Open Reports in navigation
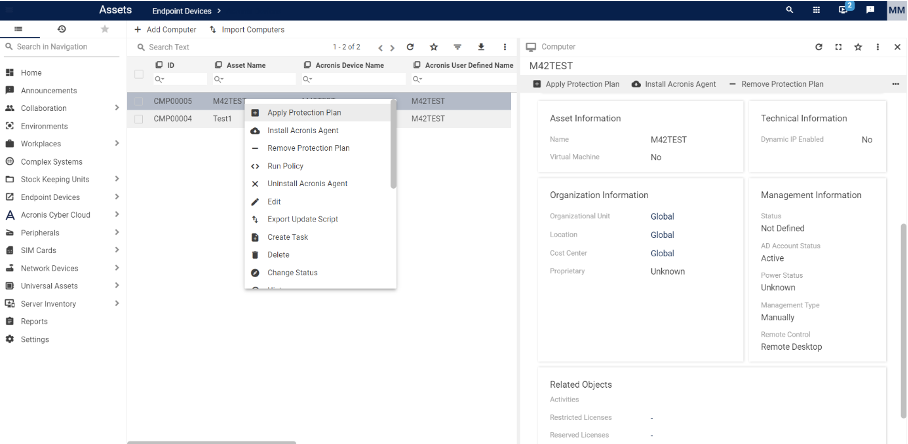The image size is (908, 444). point(34,321)
